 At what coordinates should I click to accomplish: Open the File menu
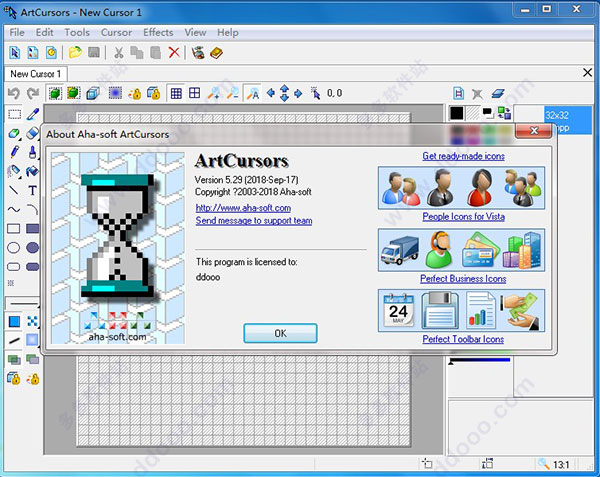point(17,33)
